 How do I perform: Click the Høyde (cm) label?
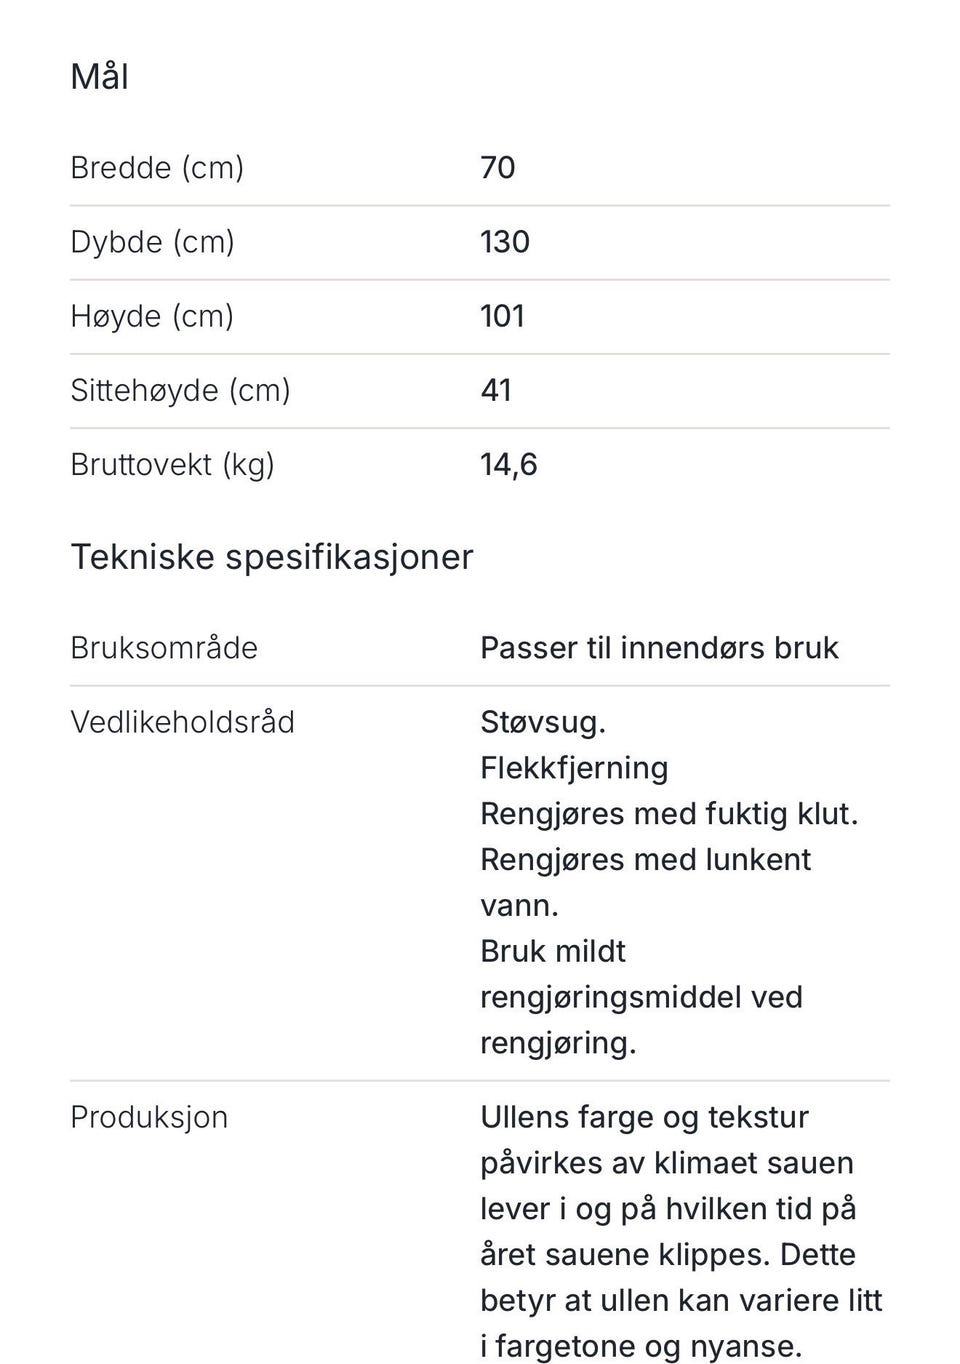pyautogui.click(x=152, y=316)
